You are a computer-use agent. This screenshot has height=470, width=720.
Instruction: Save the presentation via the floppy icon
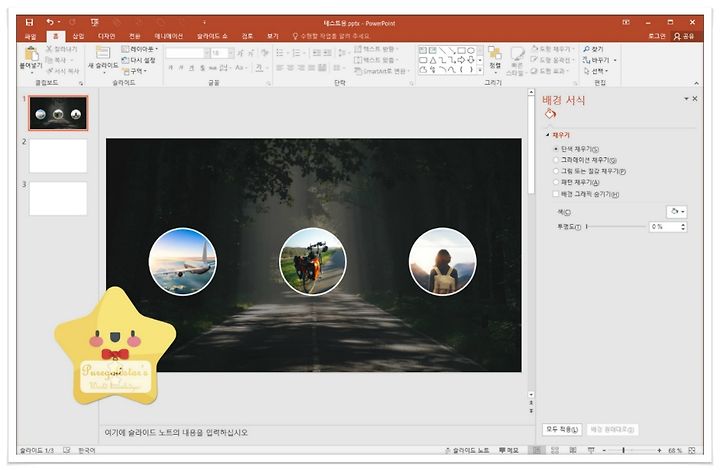pyautogui.click(x=29, y=22)
